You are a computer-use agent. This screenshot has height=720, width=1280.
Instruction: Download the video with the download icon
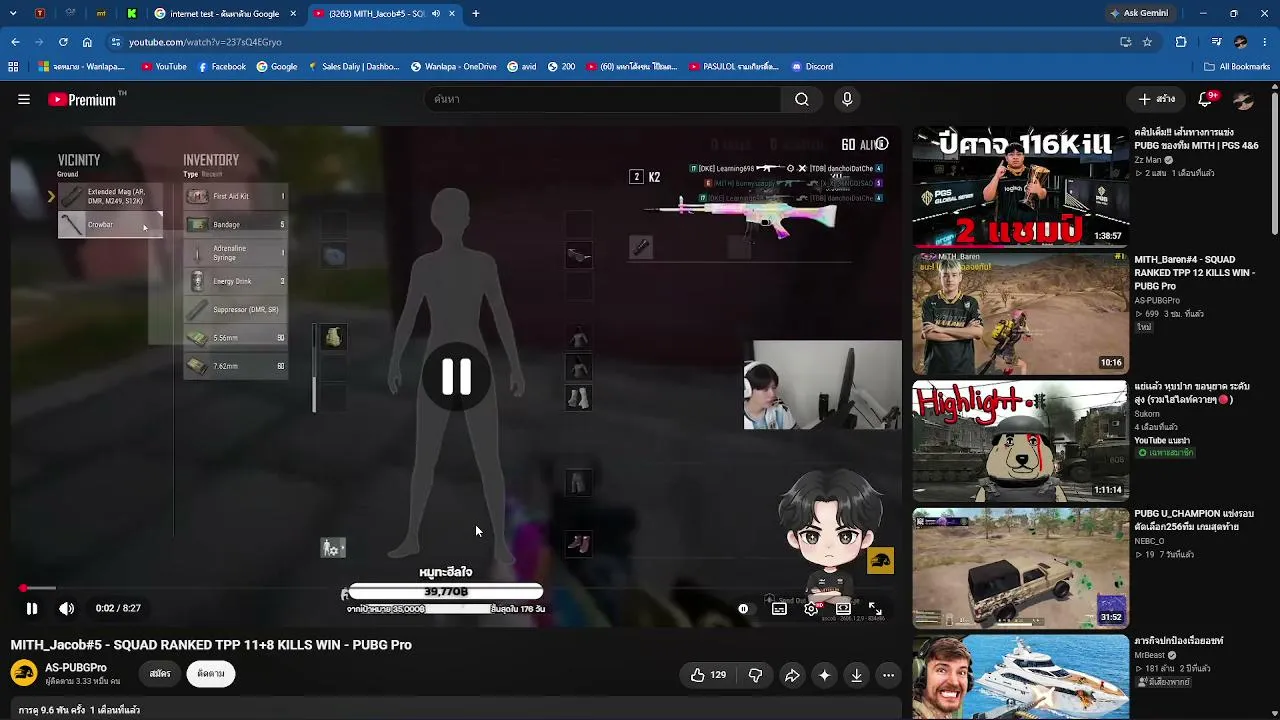point(857,675)
